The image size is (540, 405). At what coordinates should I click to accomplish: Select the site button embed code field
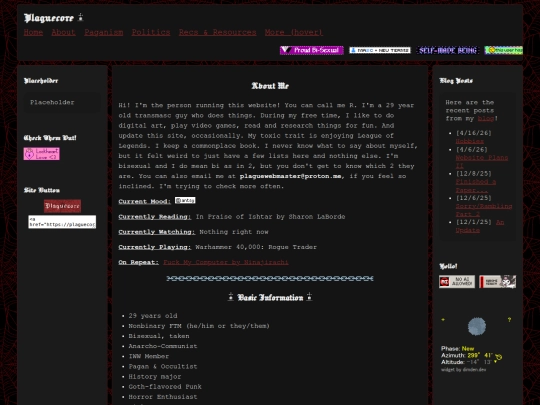point(62,222)
